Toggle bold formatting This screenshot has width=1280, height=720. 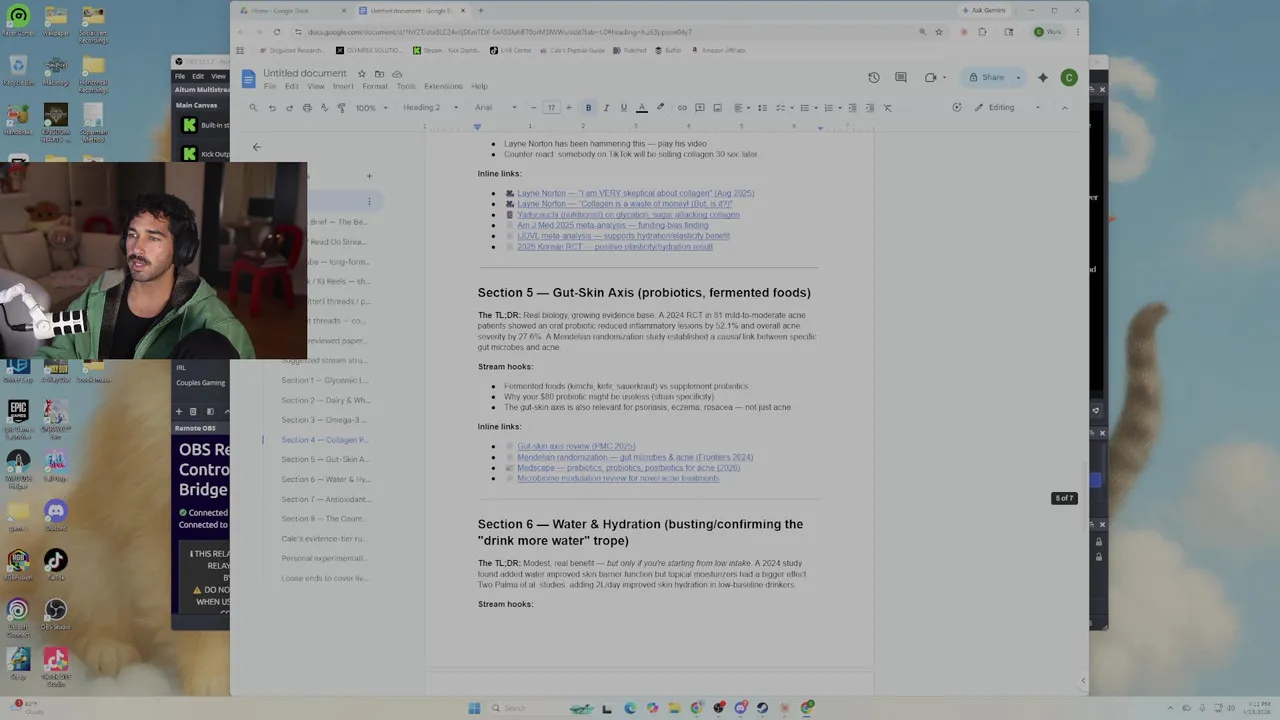[x=588, y=108]
